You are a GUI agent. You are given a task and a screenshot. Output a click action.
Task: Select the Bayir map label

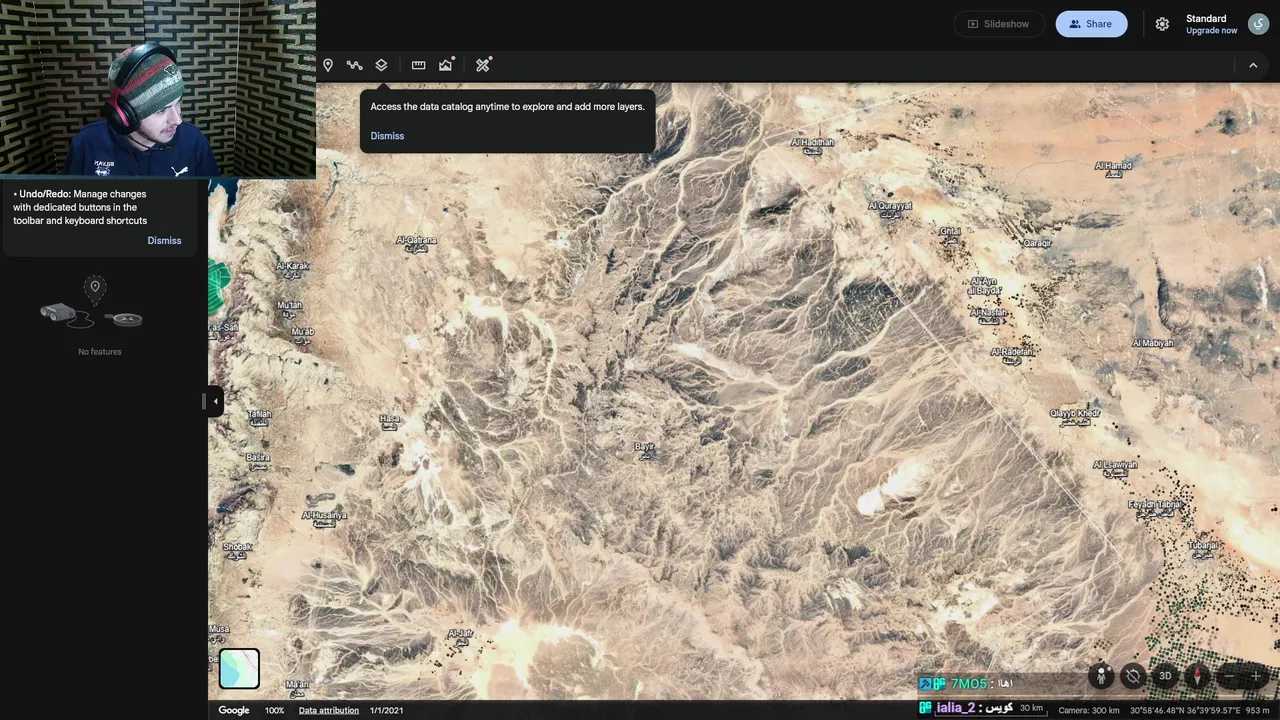point(644,450)
